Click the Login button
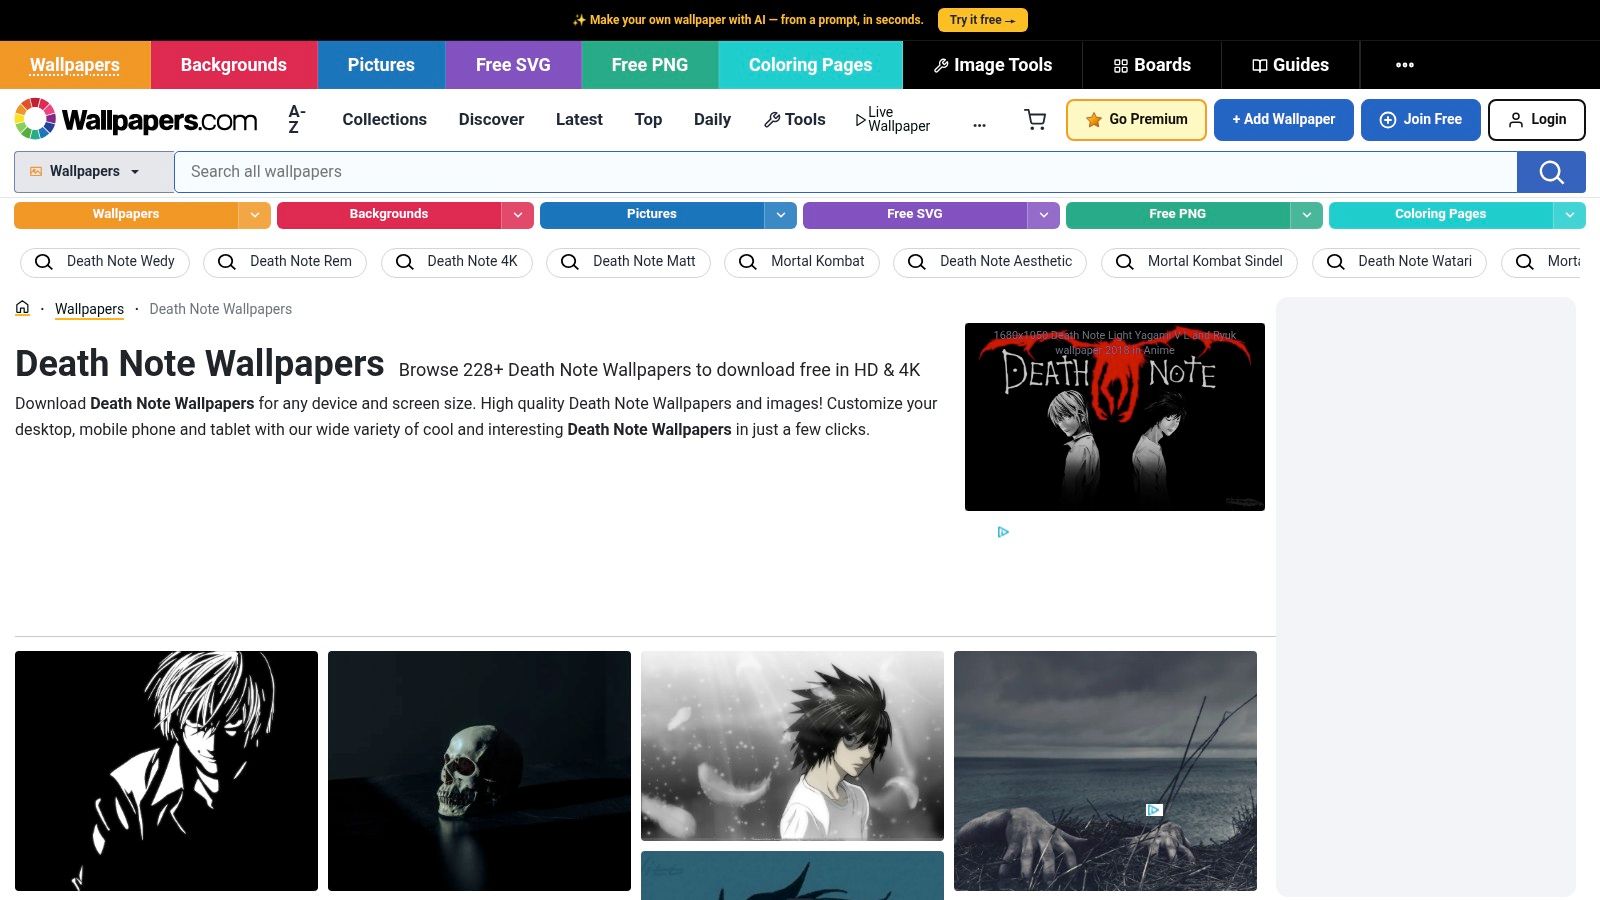This screenshot has width=1600, height=900. coord(1537,120)
